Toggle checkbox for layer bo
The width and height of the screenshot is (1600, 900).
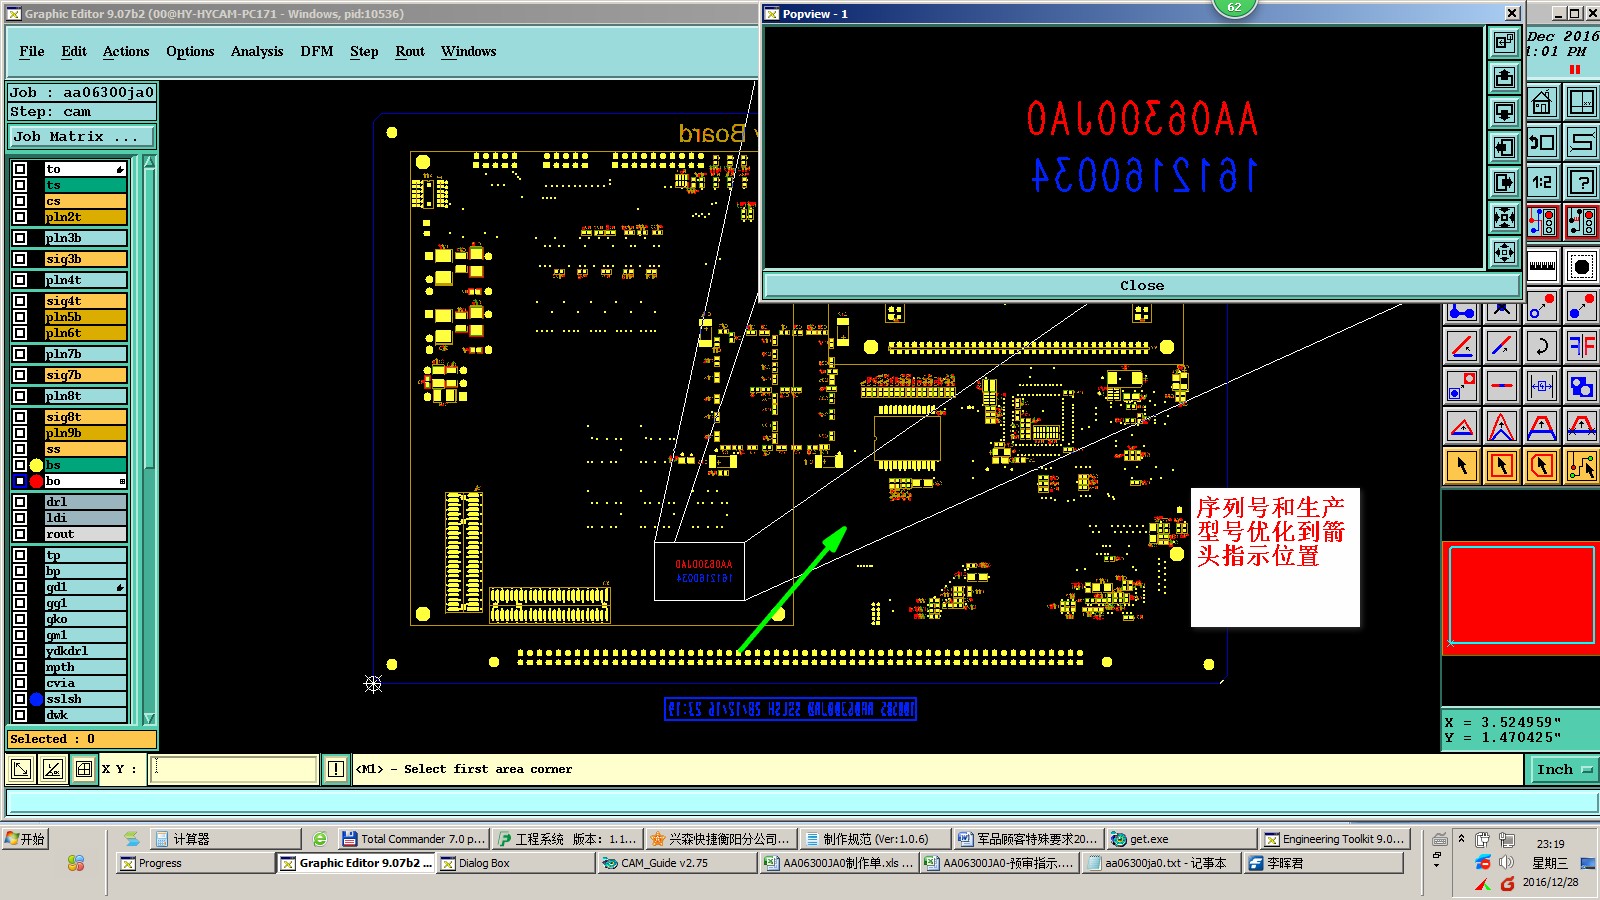pos(20,481)
